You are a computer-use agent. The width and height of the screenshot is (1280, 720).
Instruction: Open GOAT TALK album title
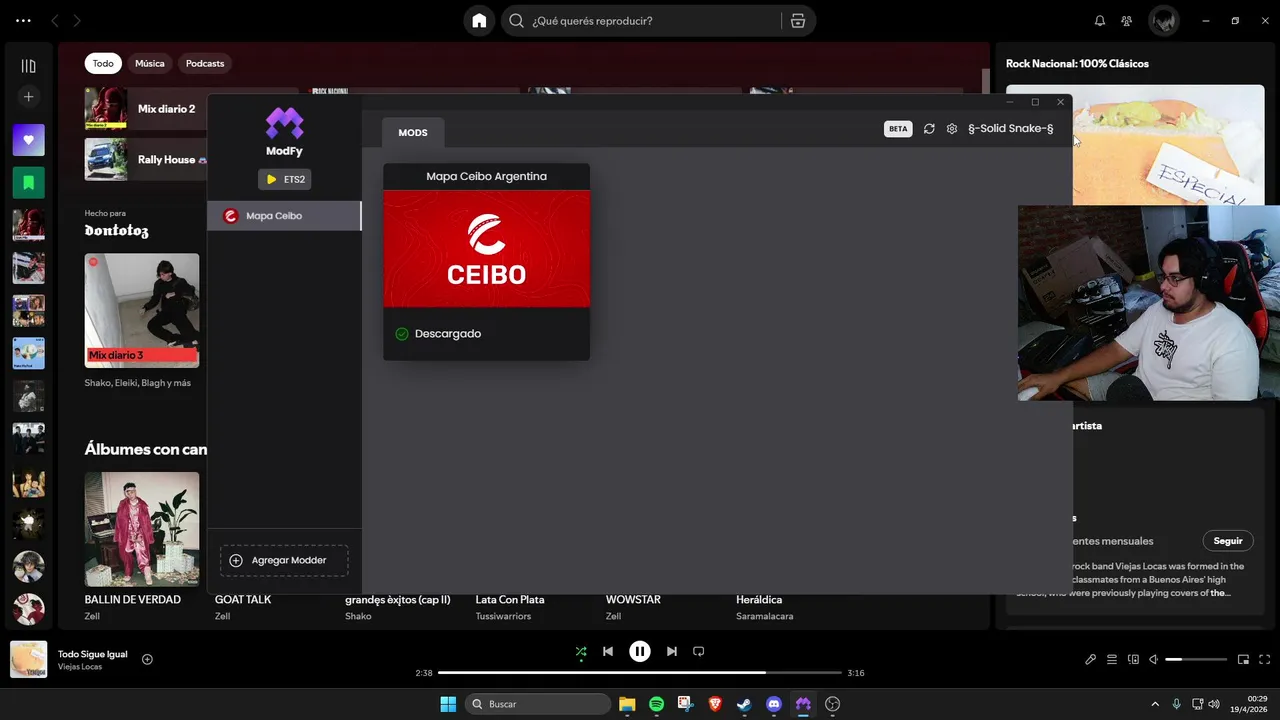coord(243,600)
